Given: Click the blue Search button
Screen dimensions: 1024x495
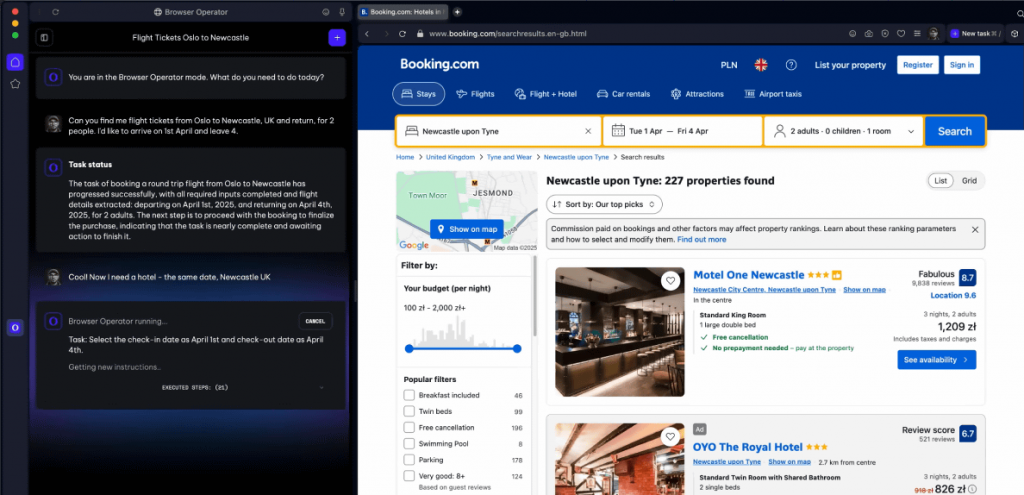Looking at the screenshot, I should point(954,131).
